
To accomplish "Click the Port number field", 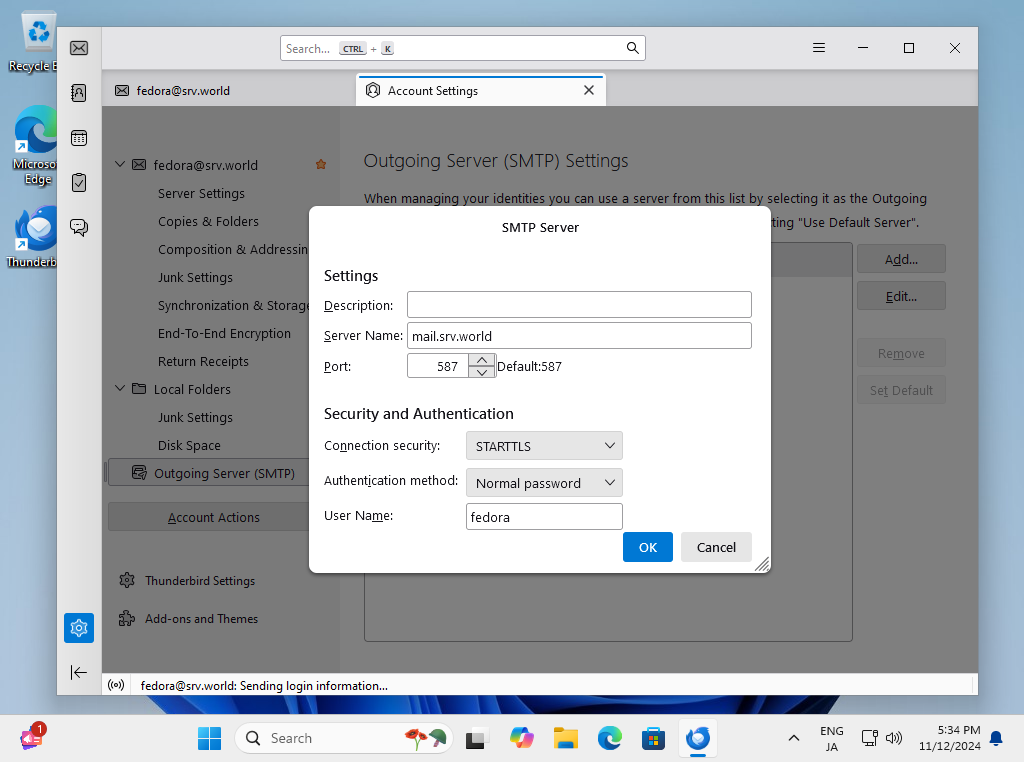I will tap(438, 366).
